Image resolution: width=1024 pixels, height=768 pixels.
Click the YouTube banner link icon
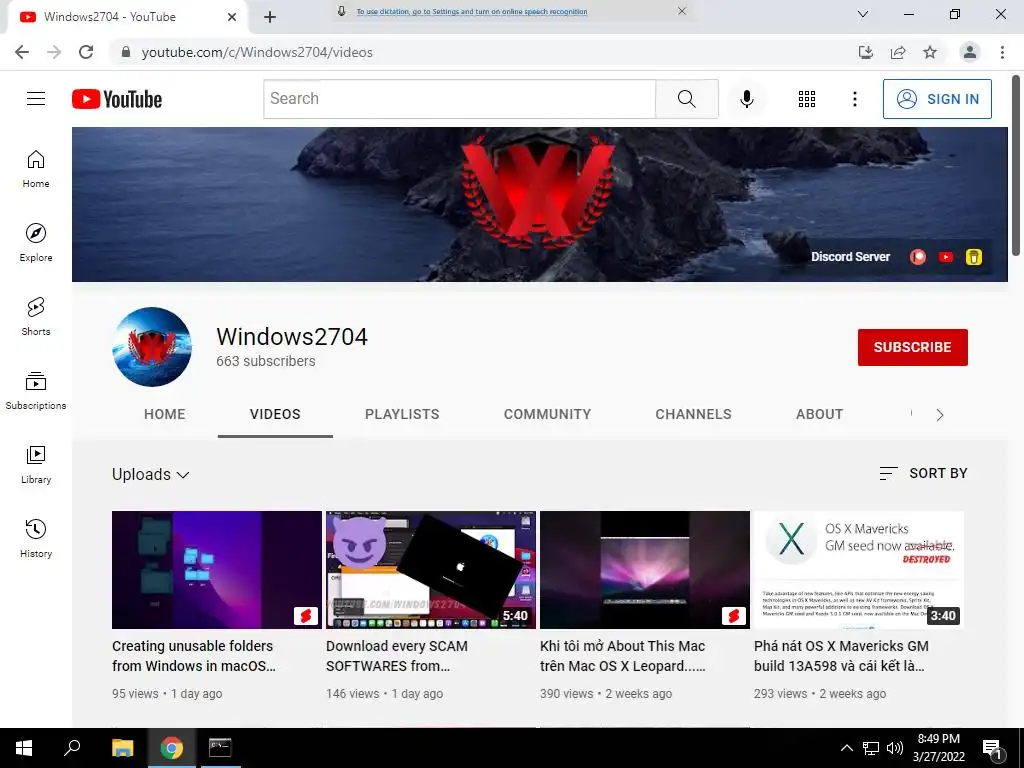946,257
